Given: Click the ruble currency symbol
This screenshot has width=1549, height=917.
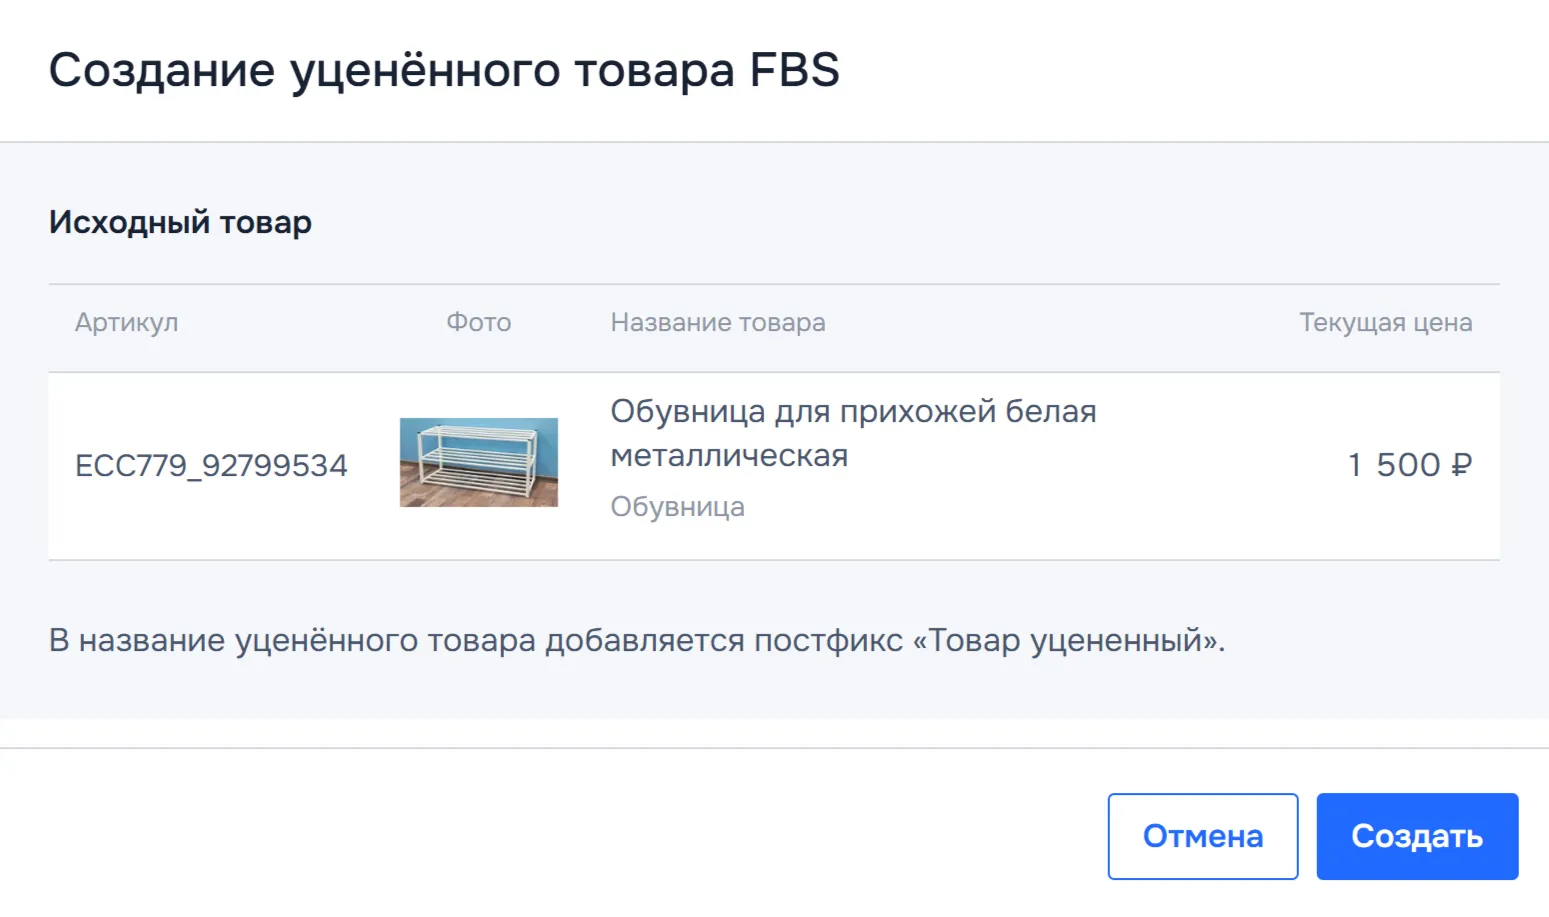Looking at the screenshot, I should click(x=1461, y=465).
